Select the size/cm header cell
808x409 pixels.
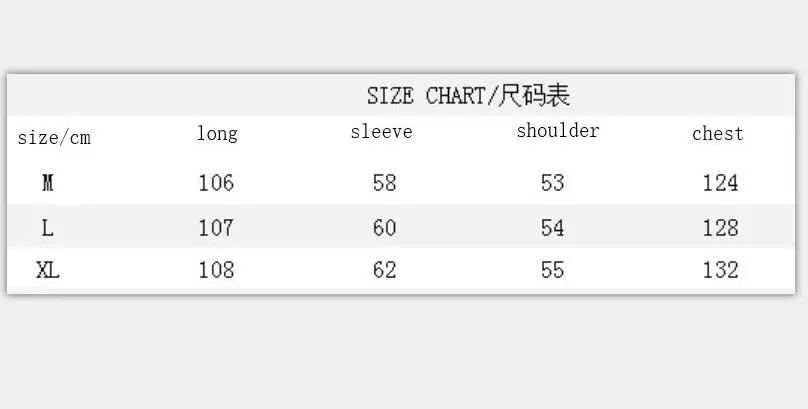(x=54, y=138)
